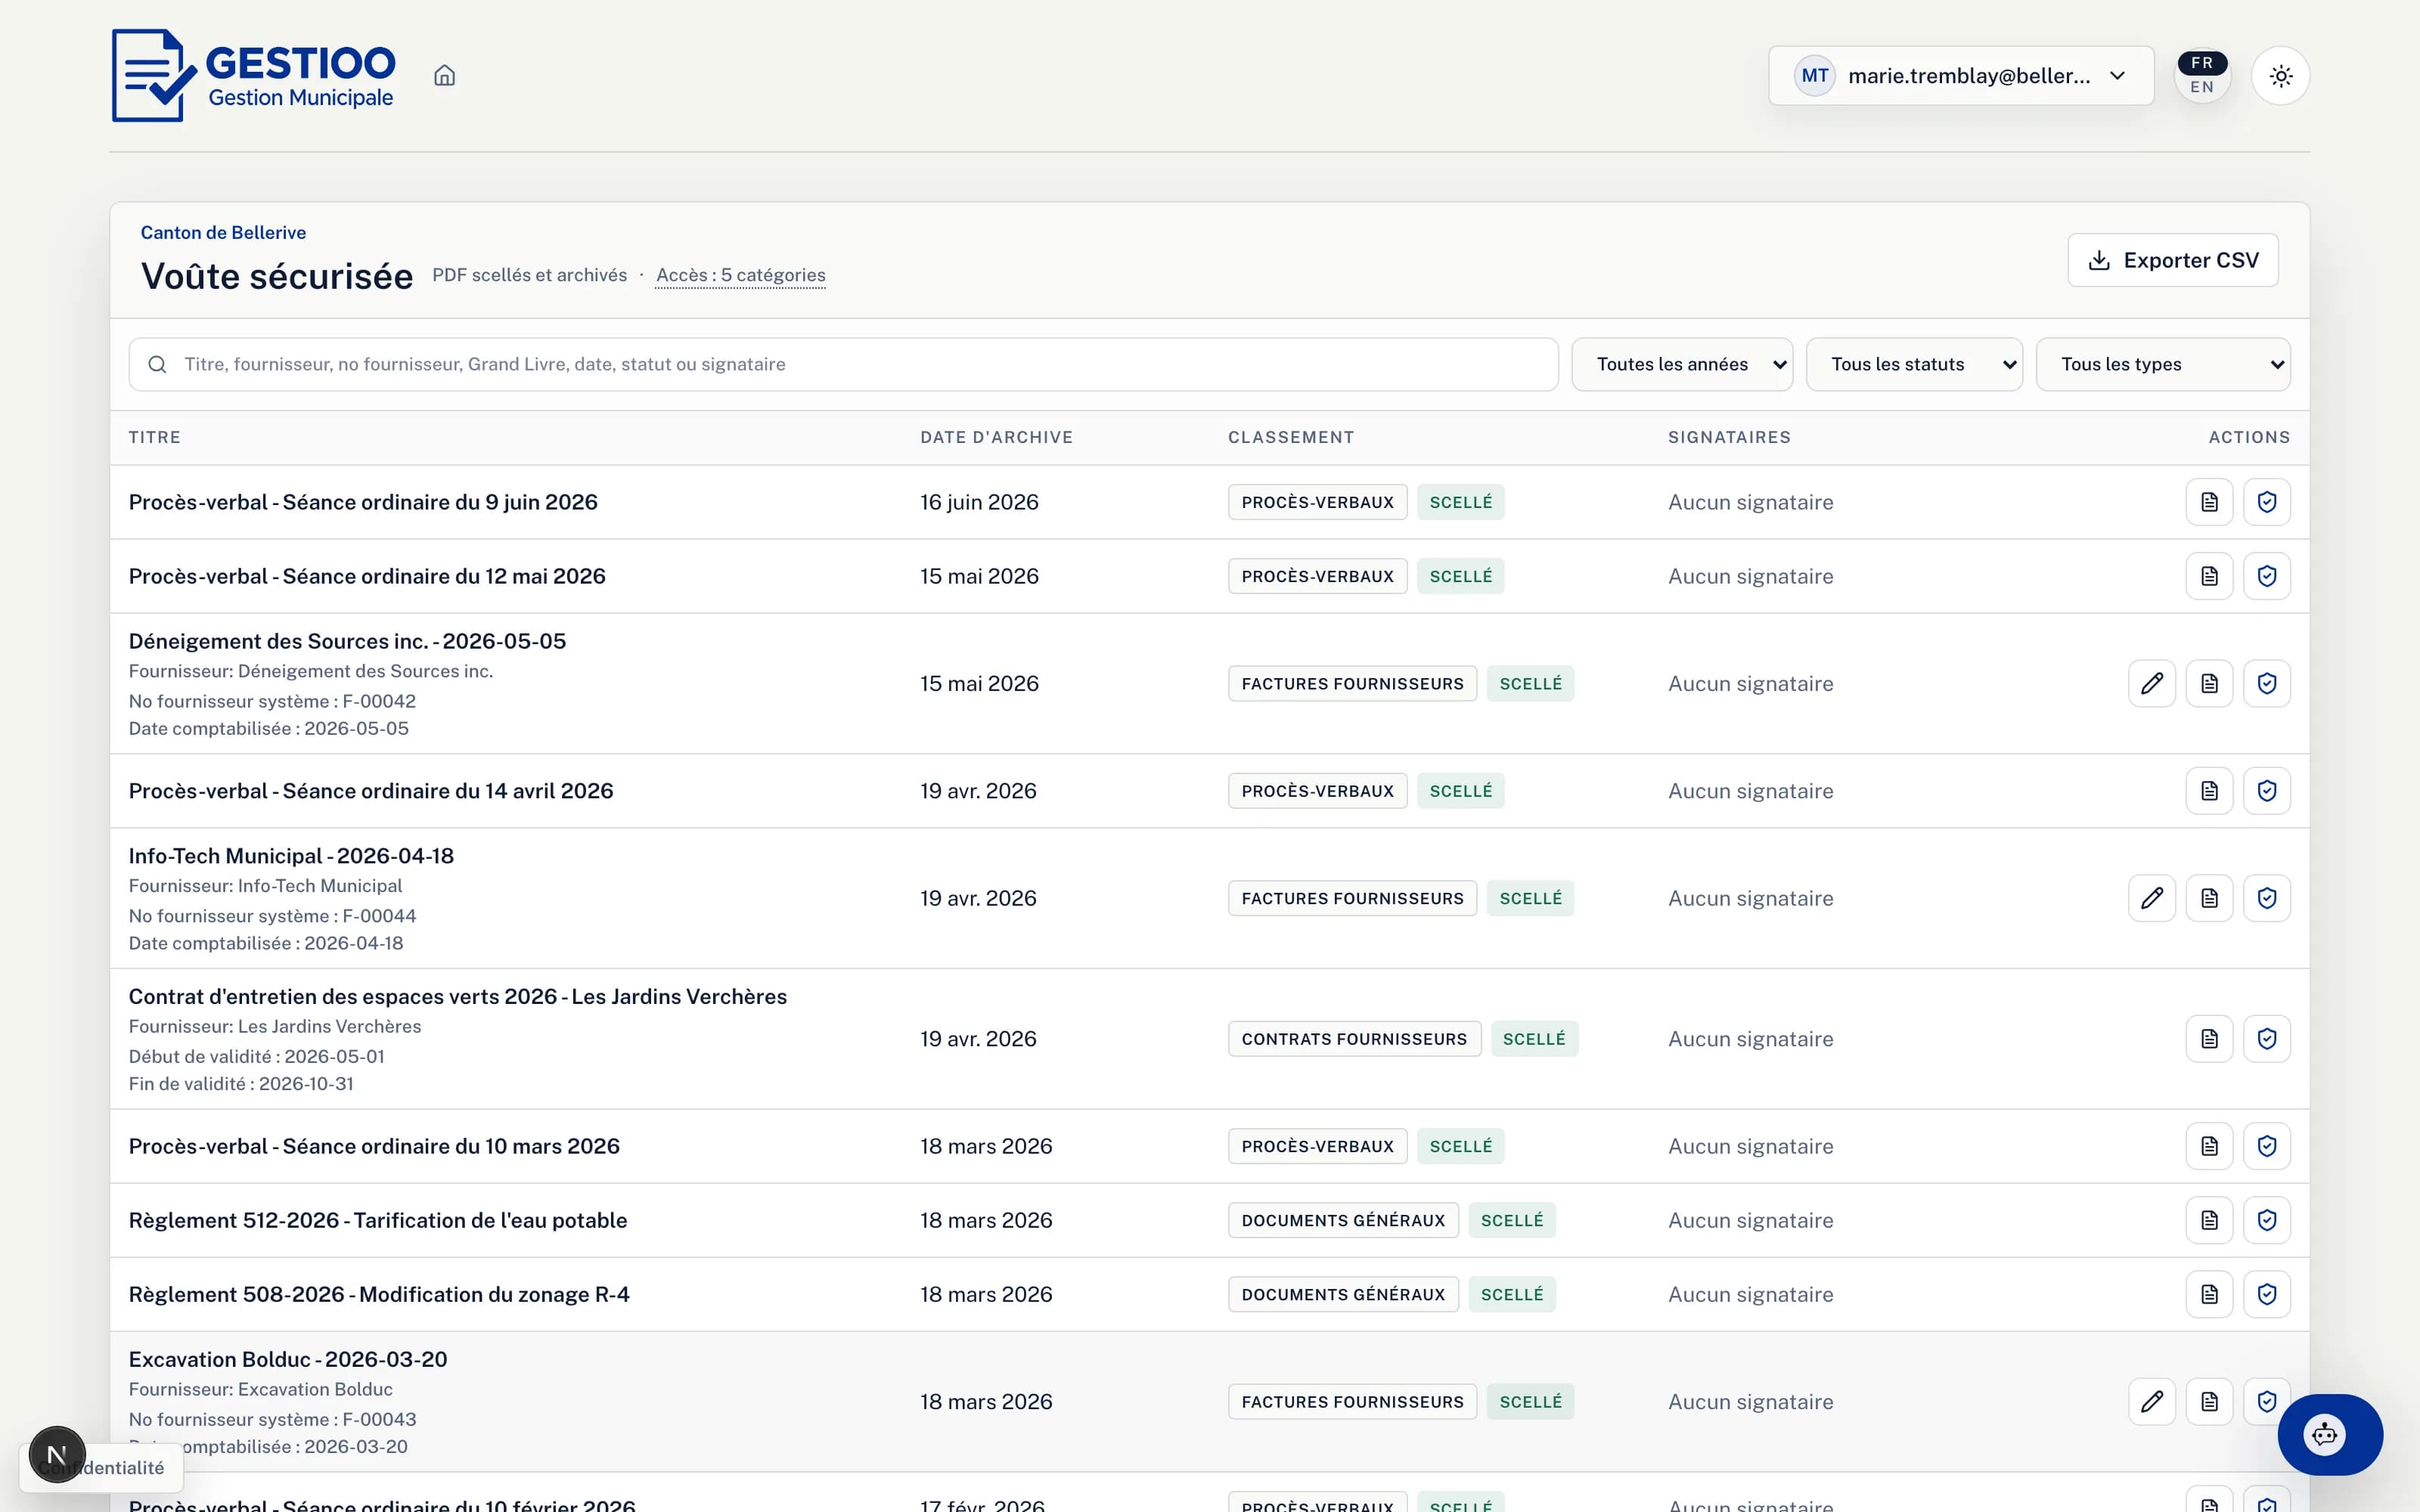Viewport: 2420px width, 1512px height.
Task: Expand the marie.tremblay account menu
Action: pos(1960,76)
